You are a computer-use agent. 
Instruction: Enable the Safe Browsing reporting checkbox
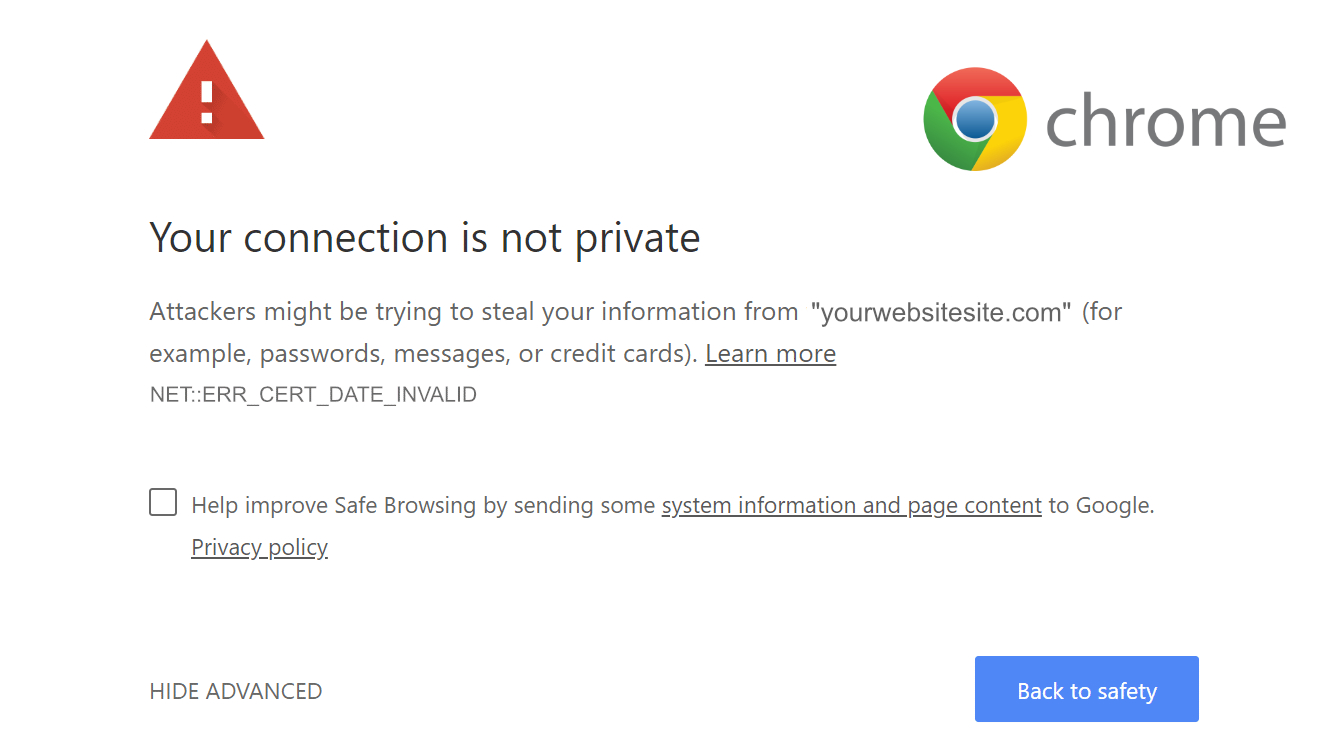(x=163, y=502)
